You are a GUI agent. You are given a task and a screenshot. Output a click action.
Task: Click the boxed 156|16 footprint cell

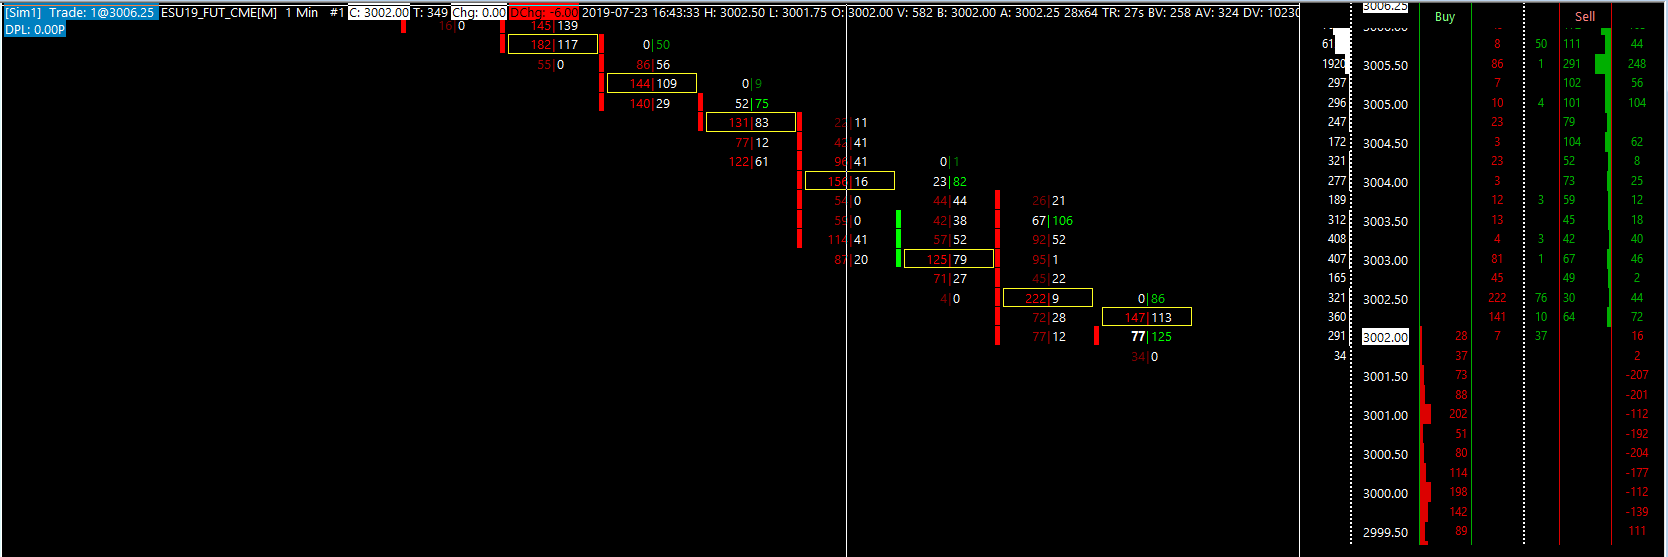pos(850,181)
